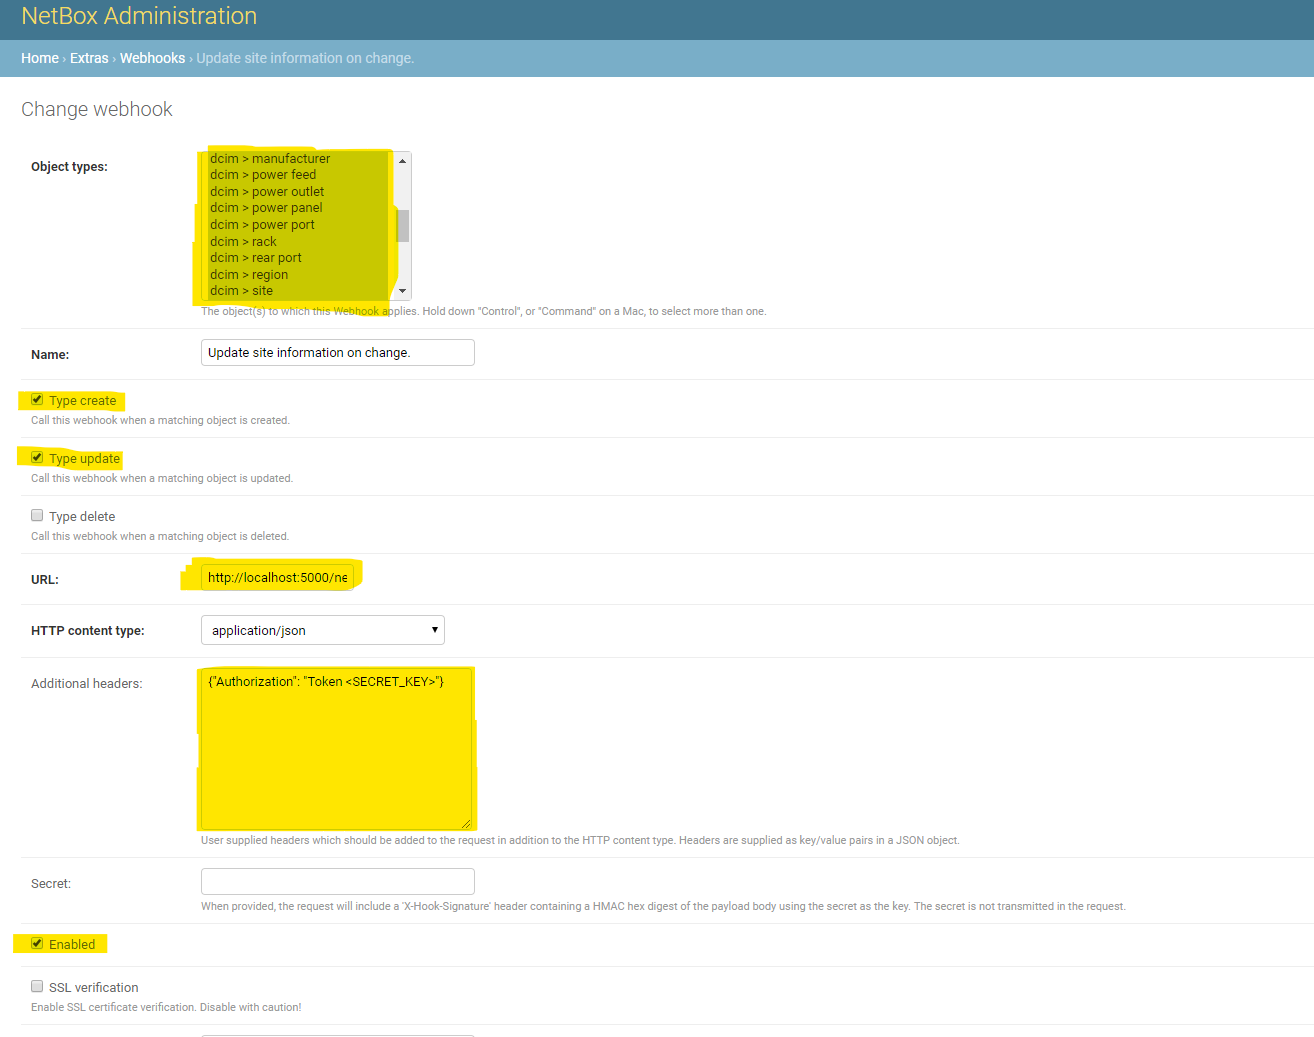The height and width of the screenshot is (1037, 1314).
Task: Open the NetBox Administration home title
Action: [x=139, y=16]
